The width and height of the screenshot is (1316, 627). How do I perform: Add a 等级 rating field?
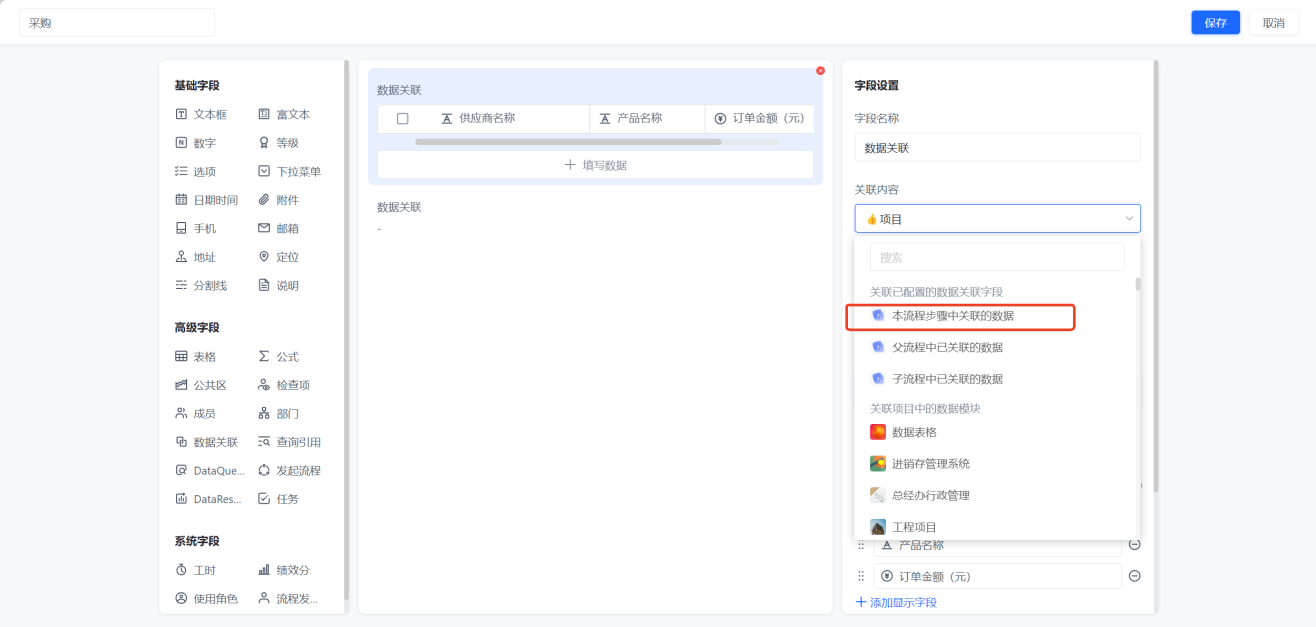(x=279, y=143)
